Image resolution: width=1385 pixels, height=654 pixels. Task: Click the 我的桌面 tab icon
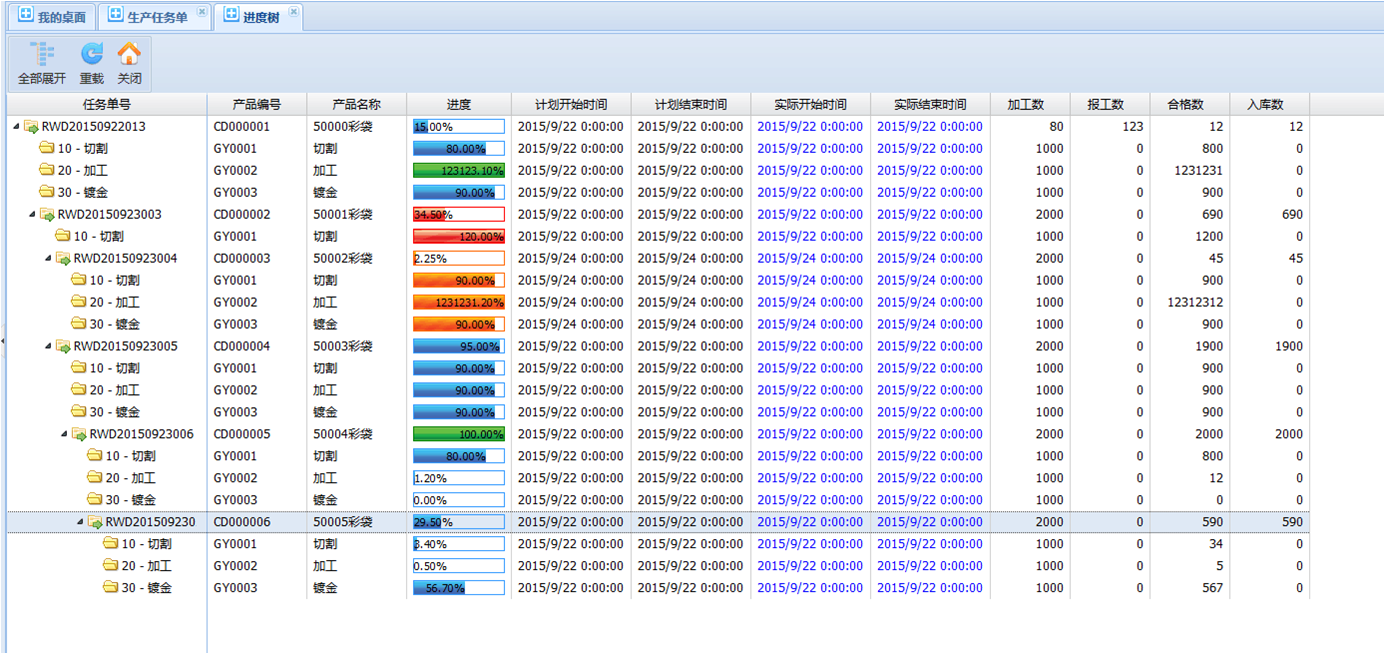point(26,16)
